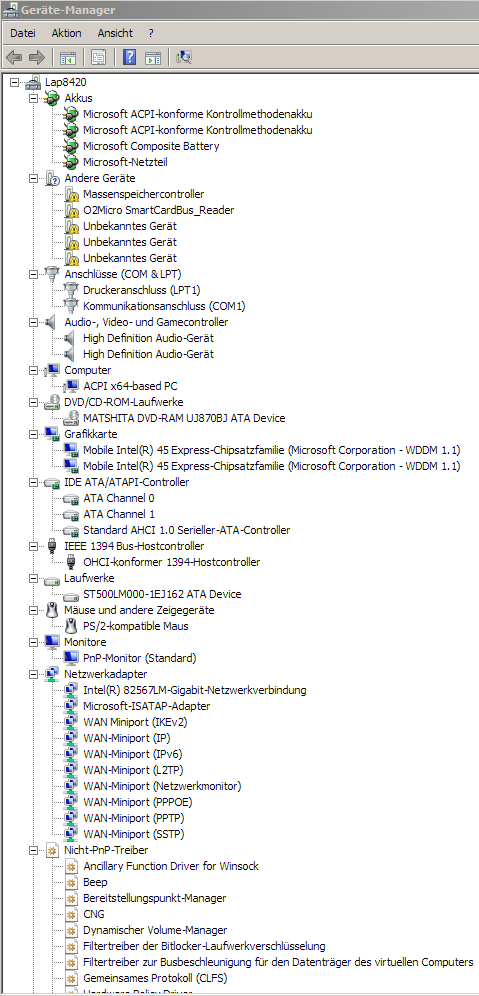Open the Datei menu

(23, 33)
